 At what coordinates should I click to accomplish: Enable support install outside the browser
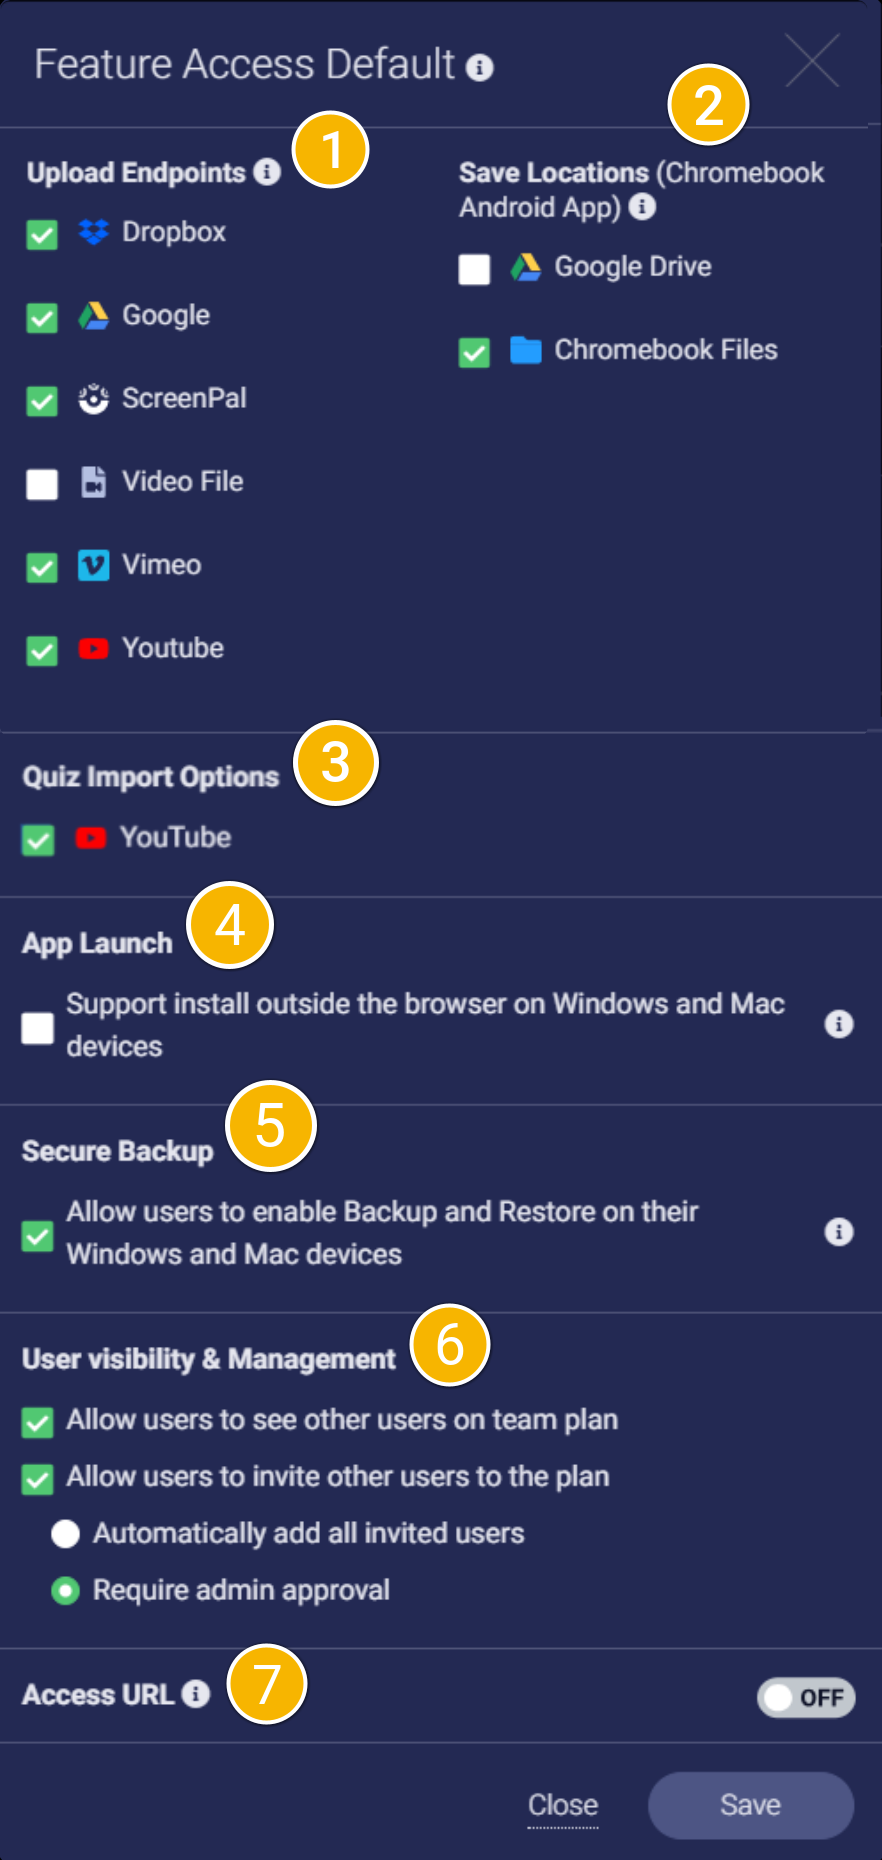pyautogui.click(x=38, y=1028)
